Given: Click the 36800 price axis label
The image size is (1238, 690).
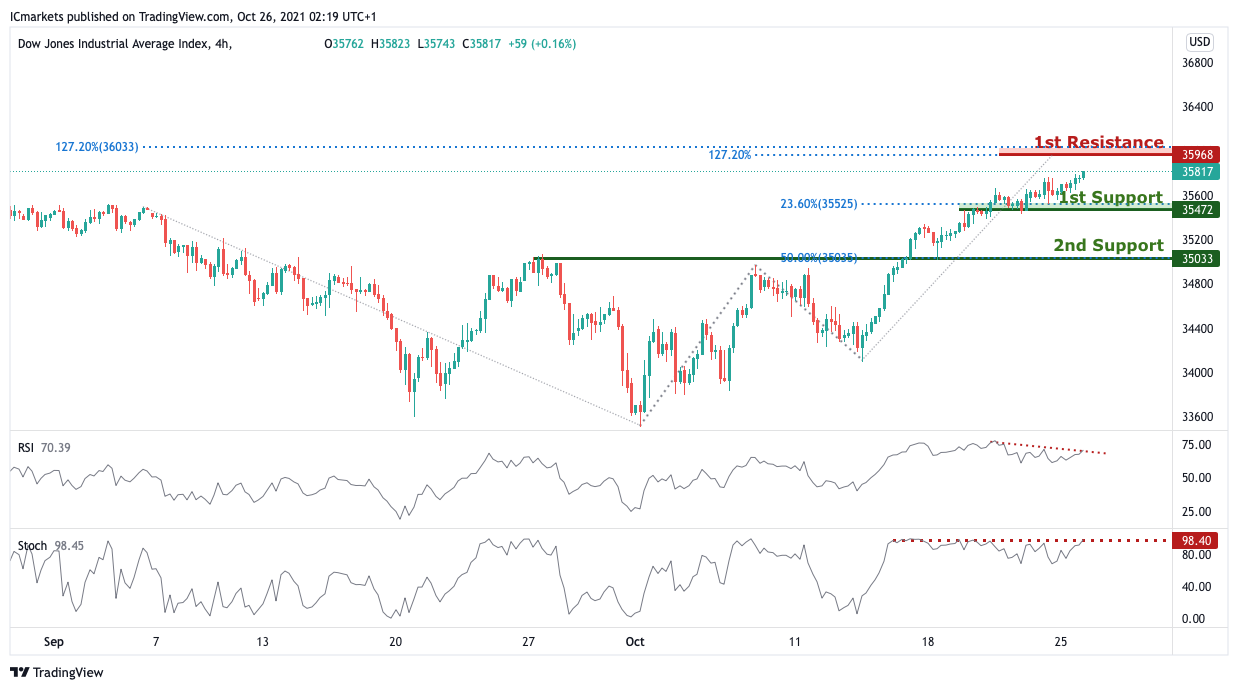Looking at the screenshot, I should (1198, 62).
